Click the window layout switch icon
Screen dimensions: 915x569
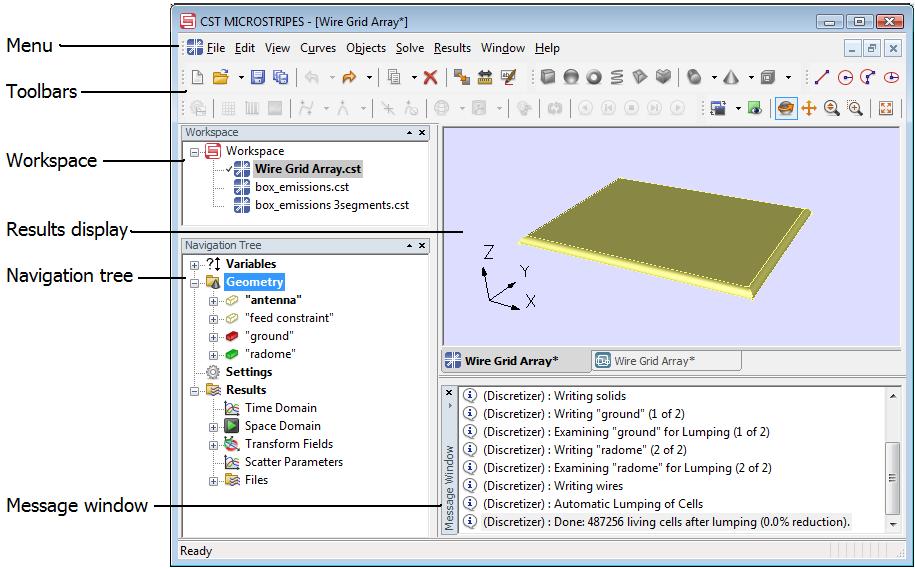(x=718, y=108)
